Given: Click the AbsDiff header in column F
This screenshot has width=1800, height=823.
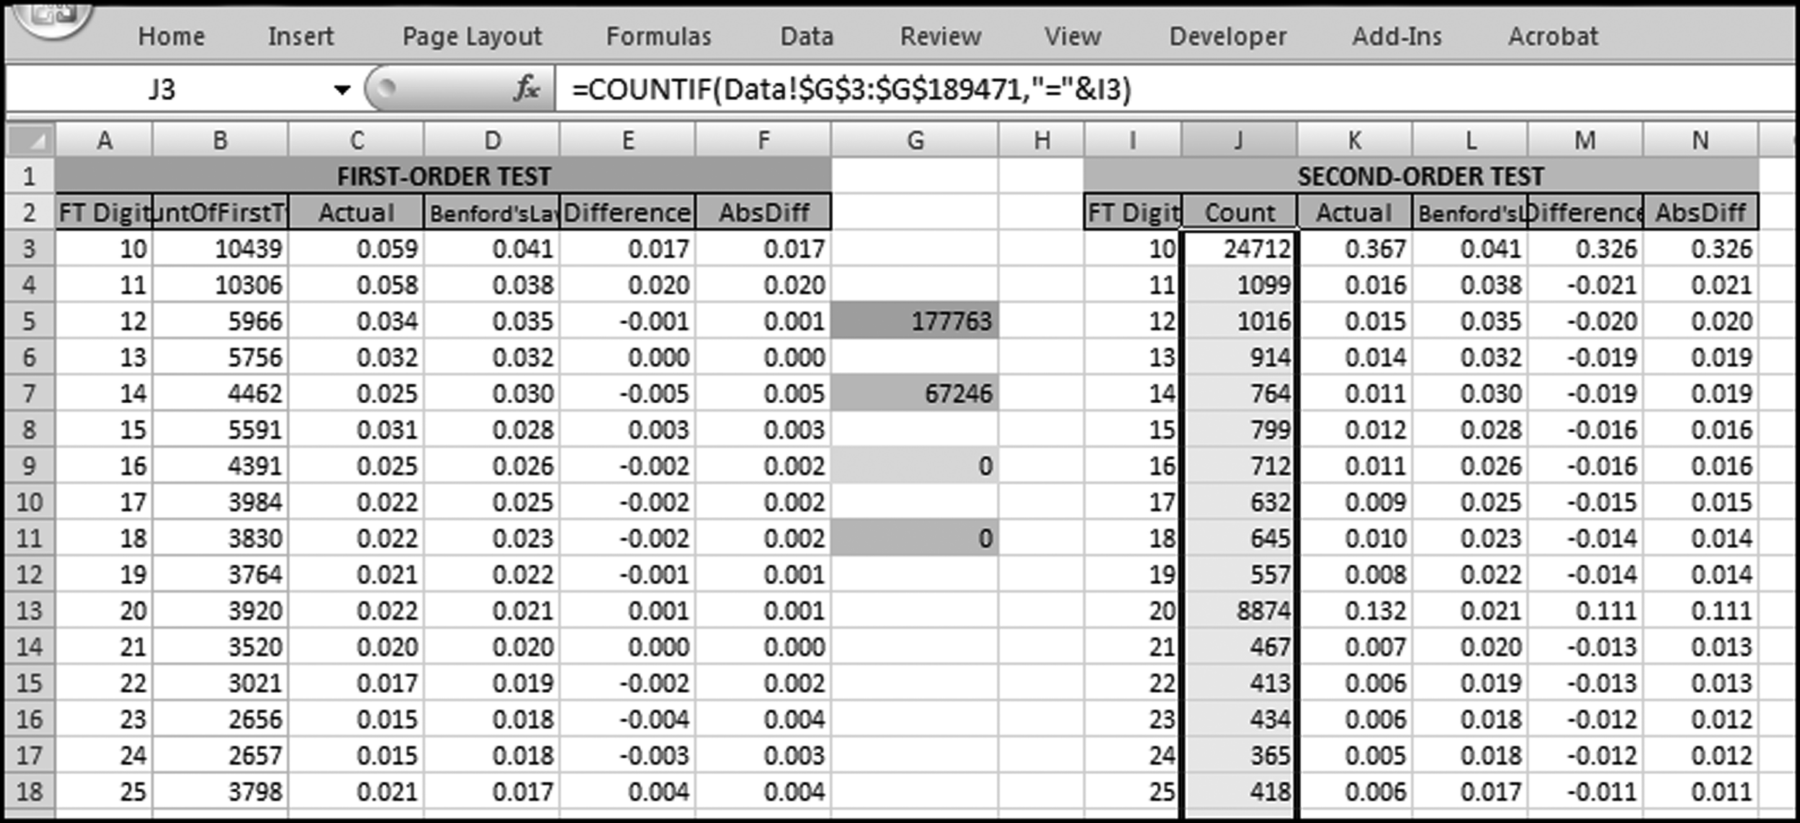Looking at the screenshot, I should 763,212.
